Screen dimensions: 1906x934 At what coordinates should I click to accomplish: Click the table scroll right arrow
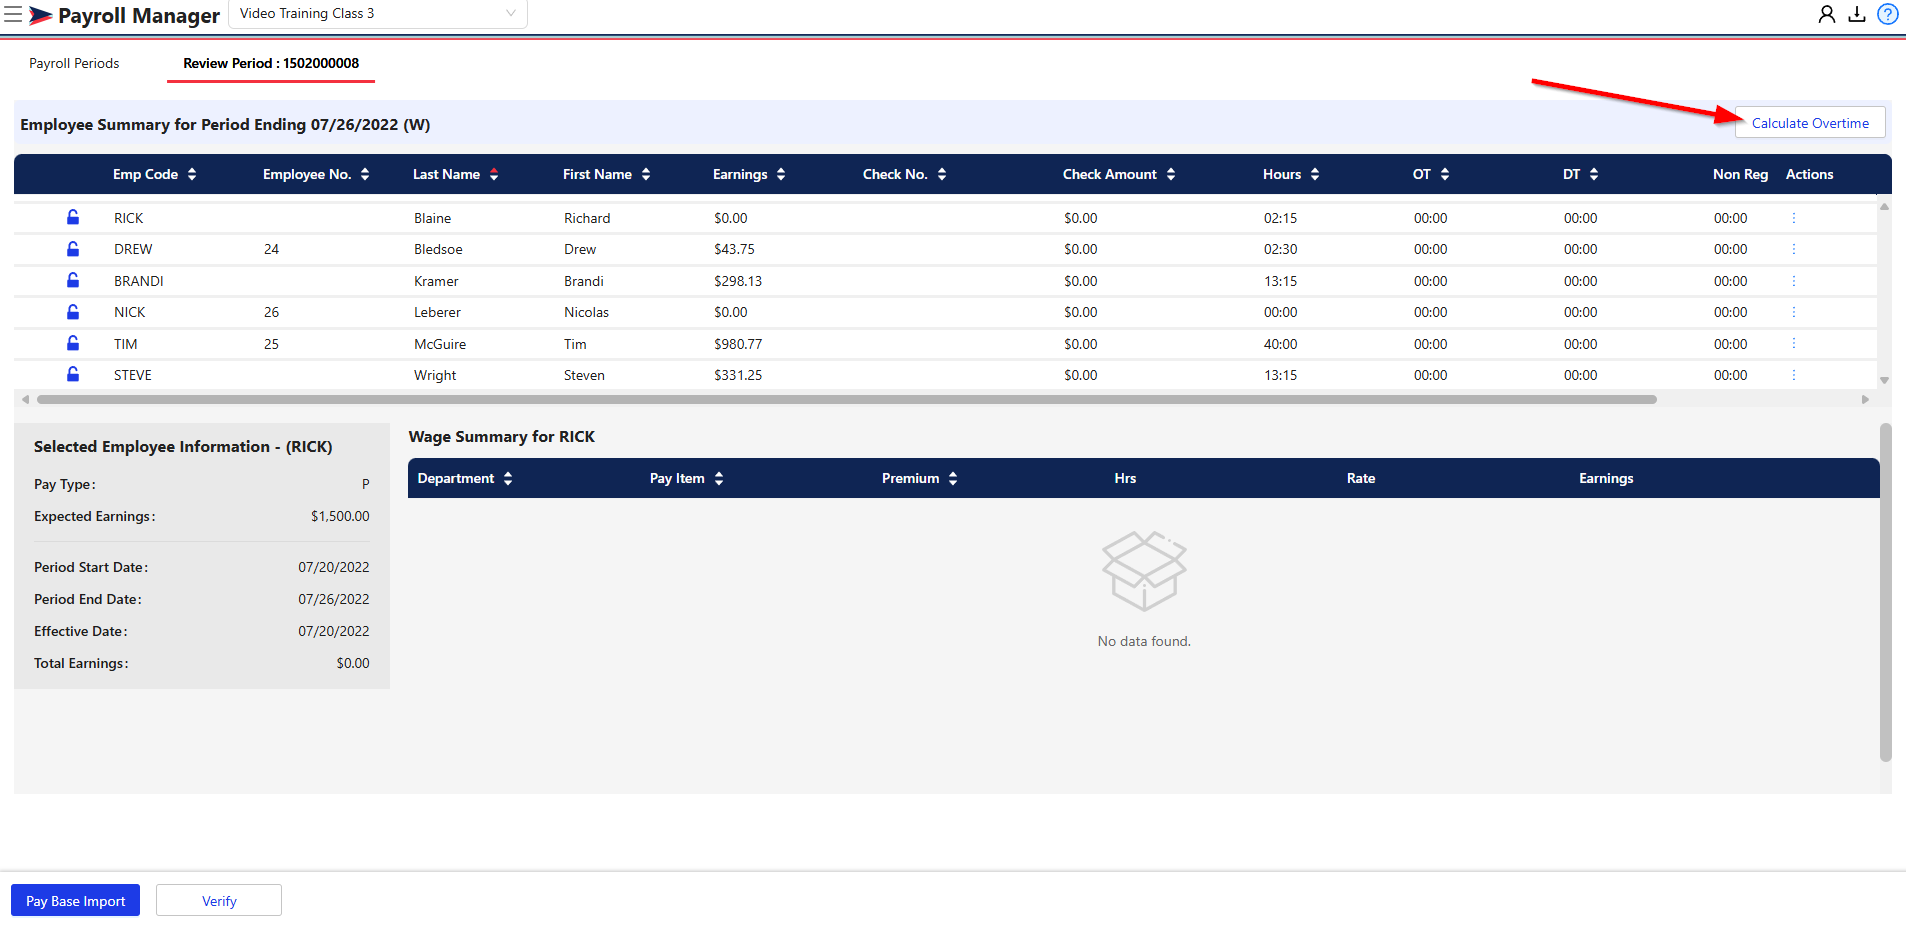(x=1865, y=399)
